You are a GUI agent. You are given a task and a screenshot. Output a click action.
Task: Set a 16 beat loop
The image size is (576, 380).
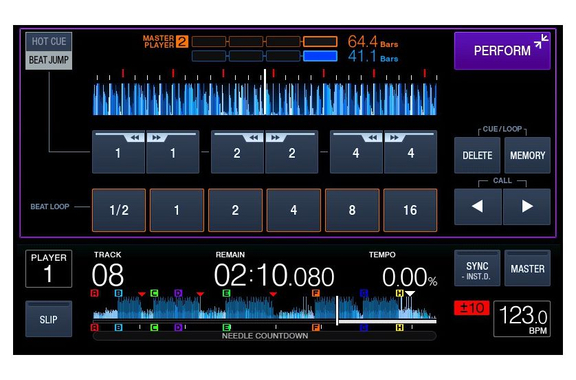point(410,210)
